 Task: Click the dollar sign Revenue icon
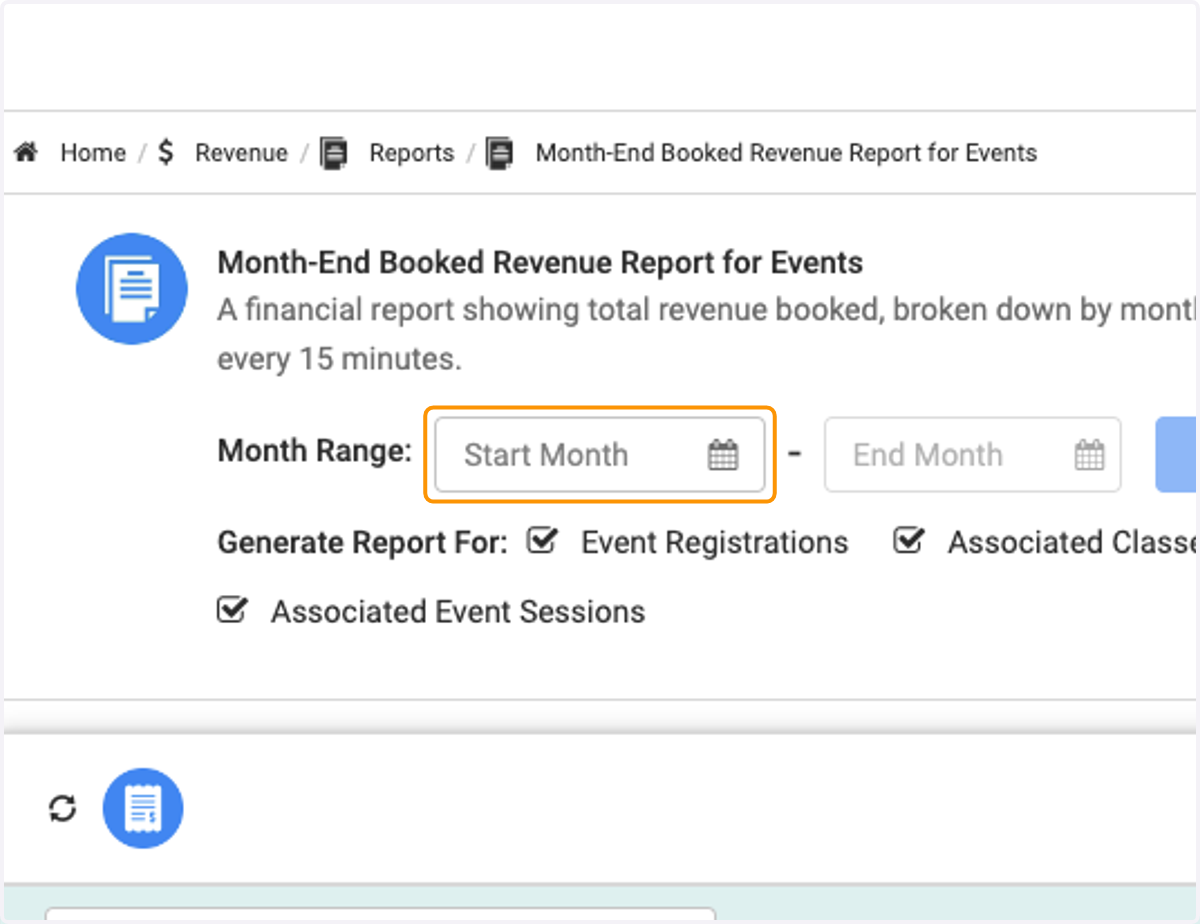click(166, 153)
